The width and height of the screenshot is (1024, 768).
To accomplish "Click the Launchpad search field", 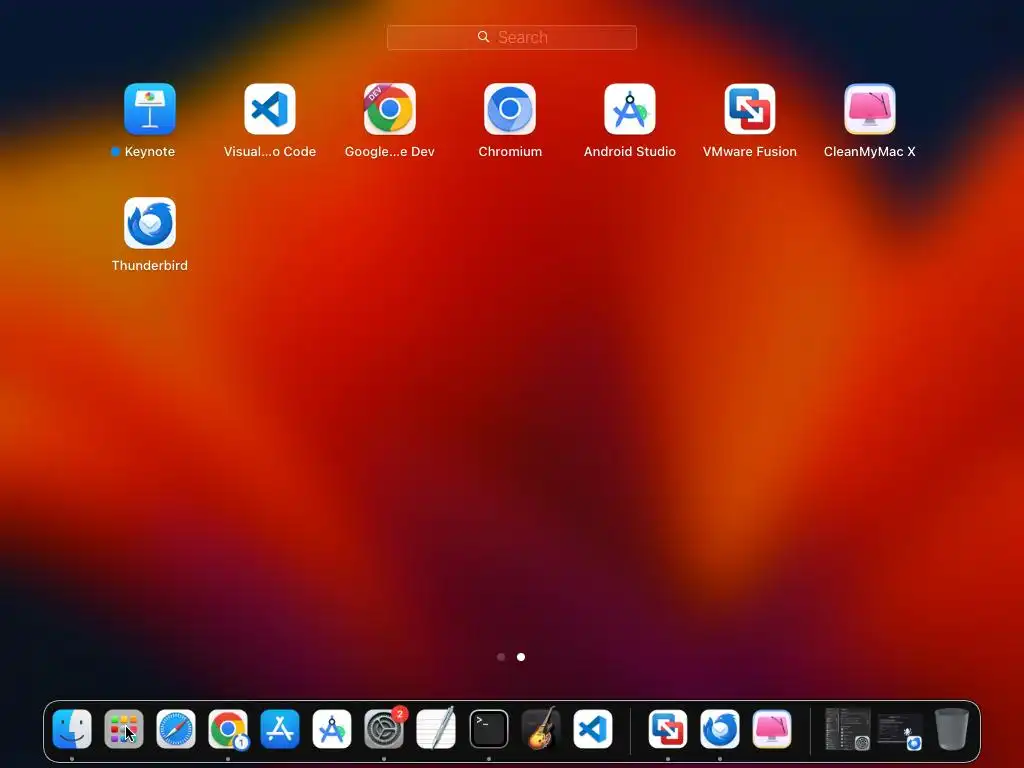I will [x=512, y=37].
